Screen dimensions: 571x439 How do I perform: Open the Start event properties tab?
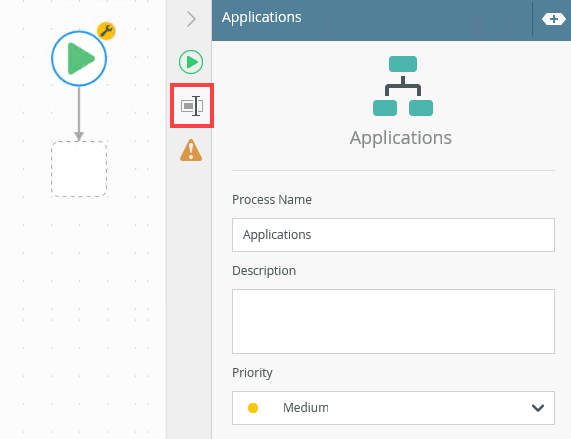click(x=191, y=62)
